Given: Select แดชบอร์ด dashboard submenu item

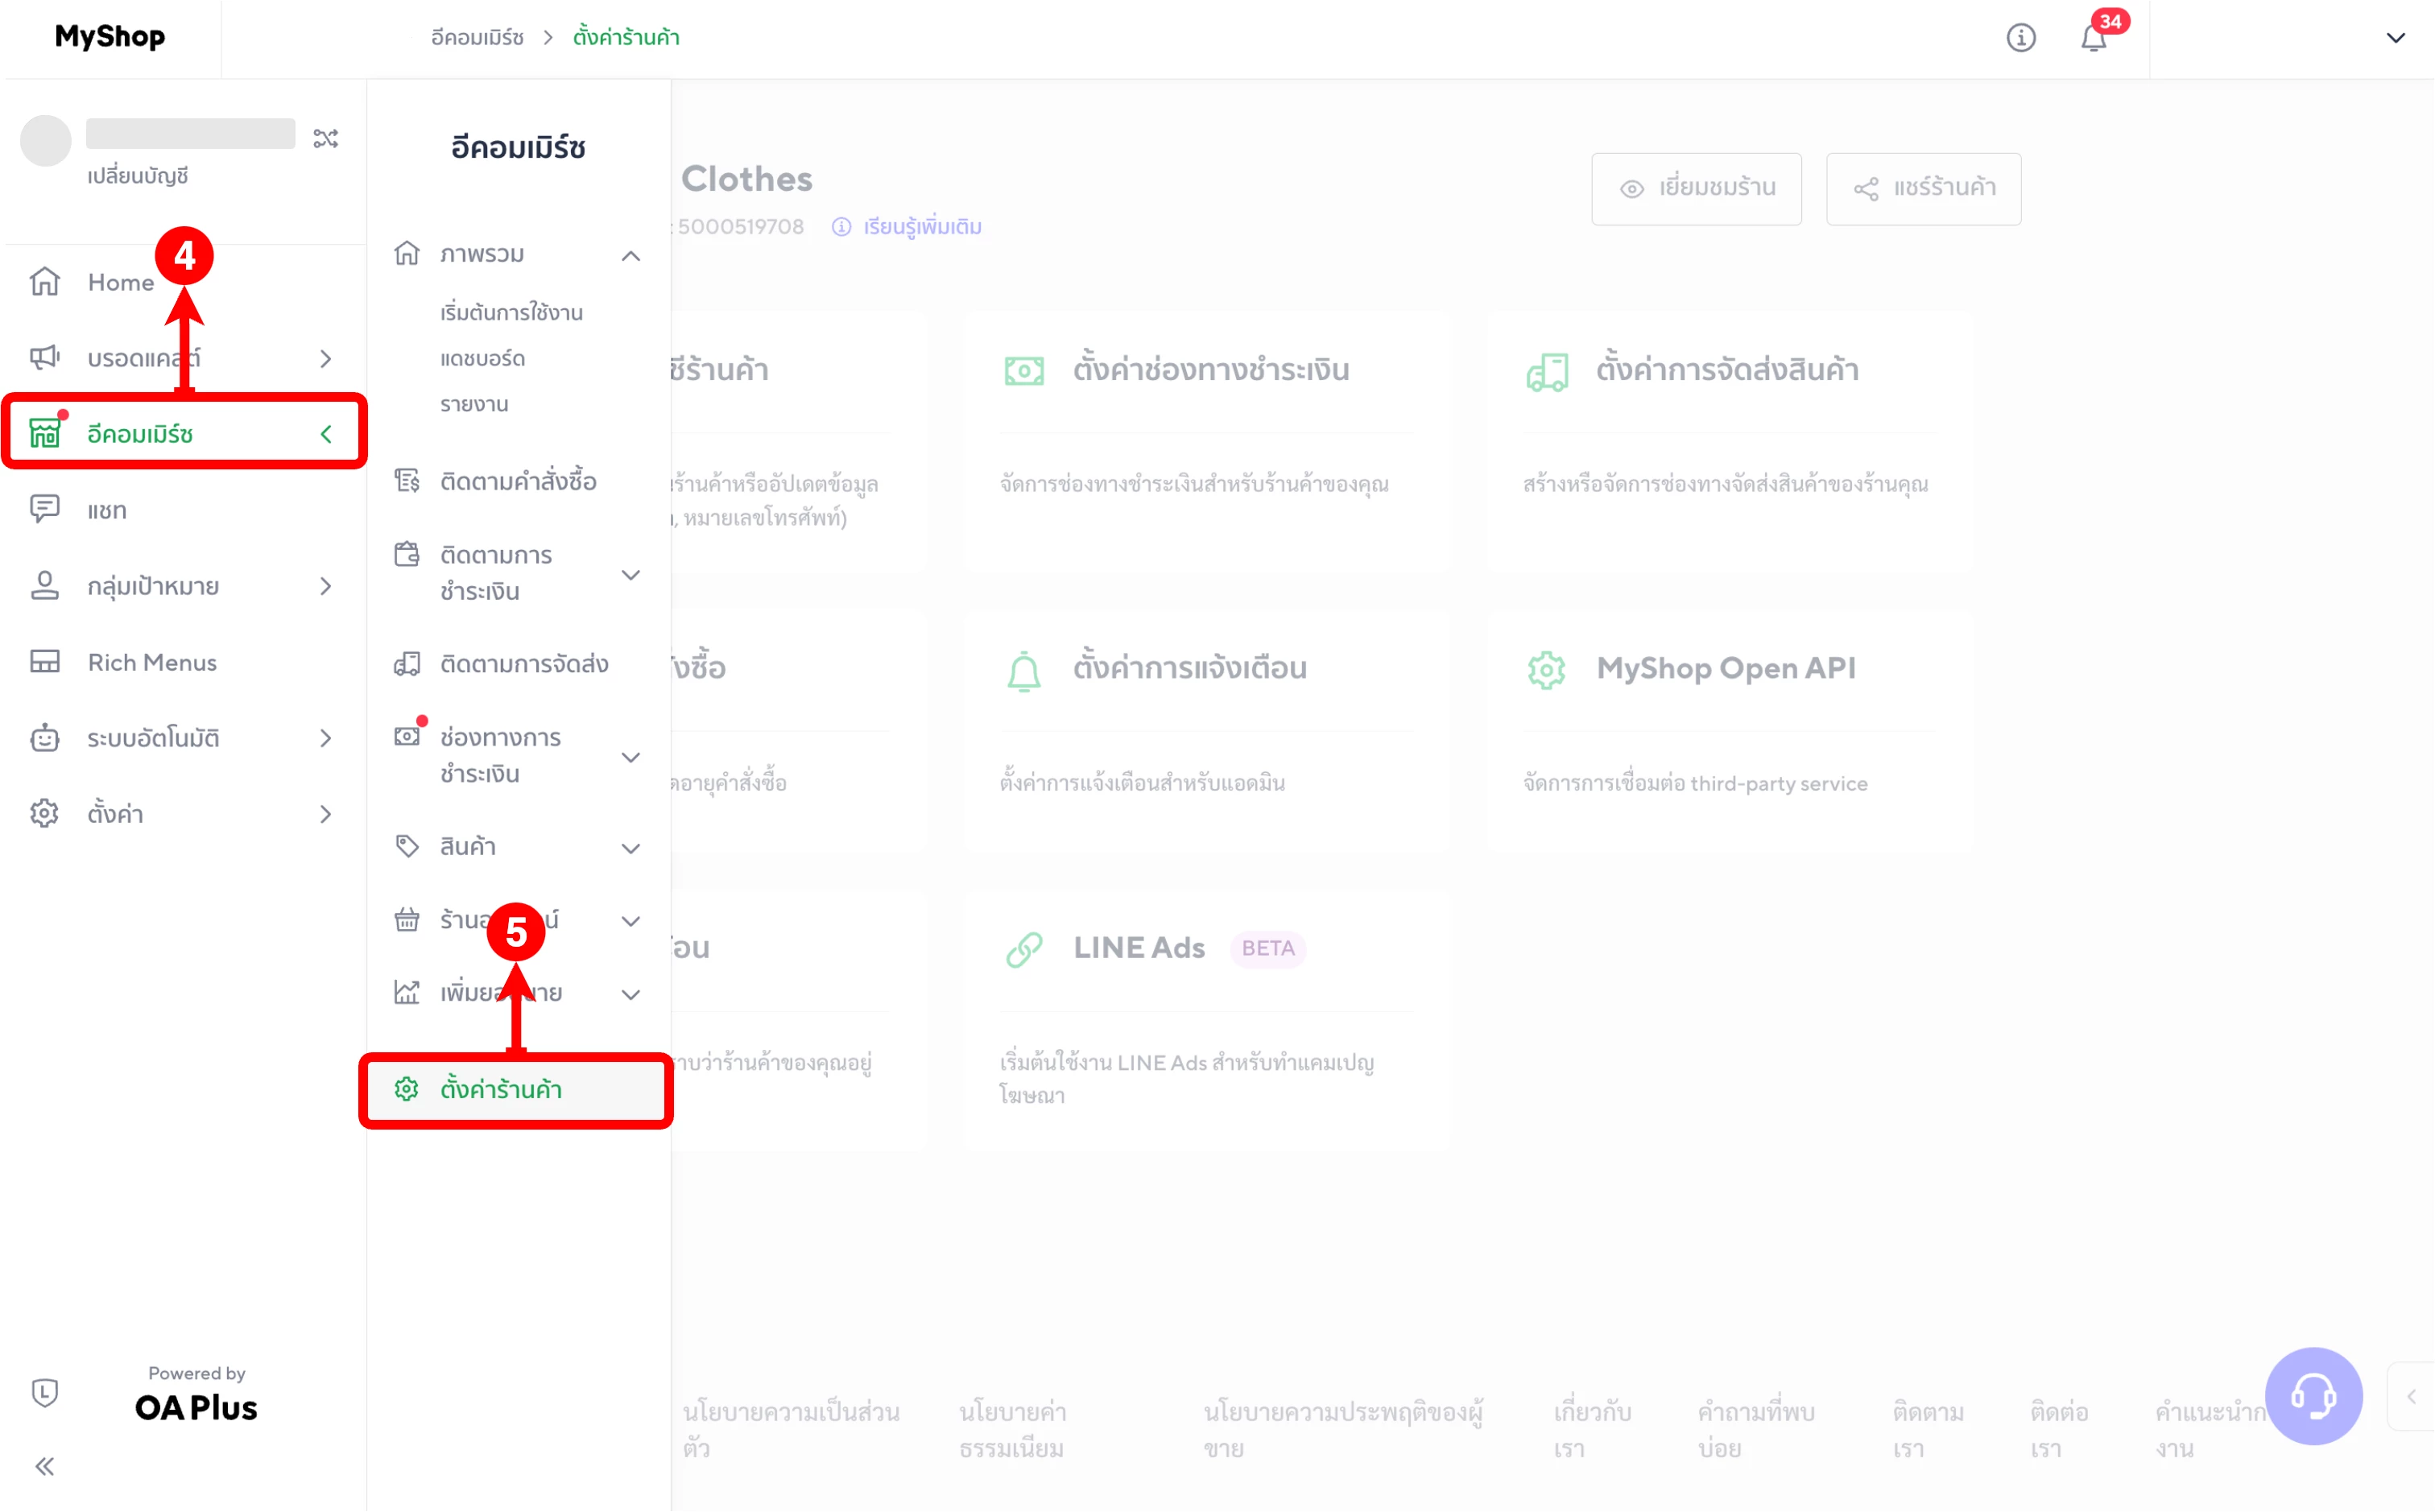Looking at the screenshot, I should point(482,358).
